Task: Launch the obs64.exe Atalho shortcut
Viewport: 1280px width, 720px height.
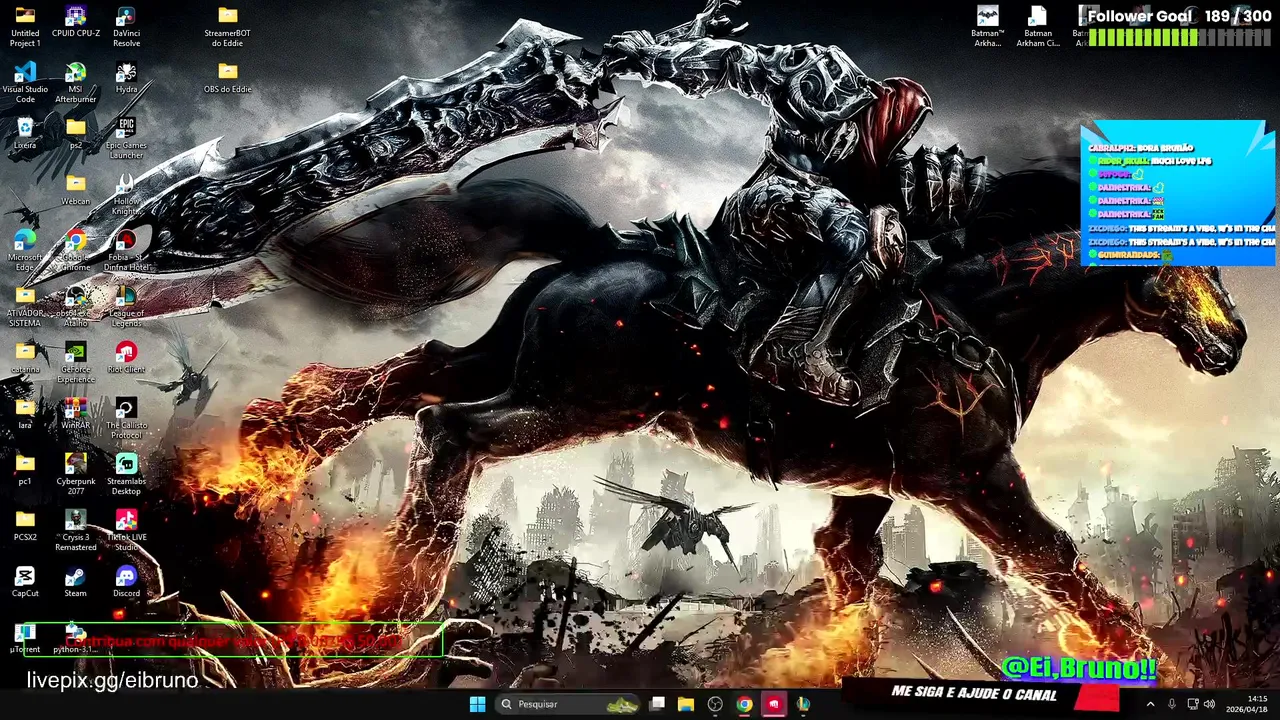Action: point(76,306)
